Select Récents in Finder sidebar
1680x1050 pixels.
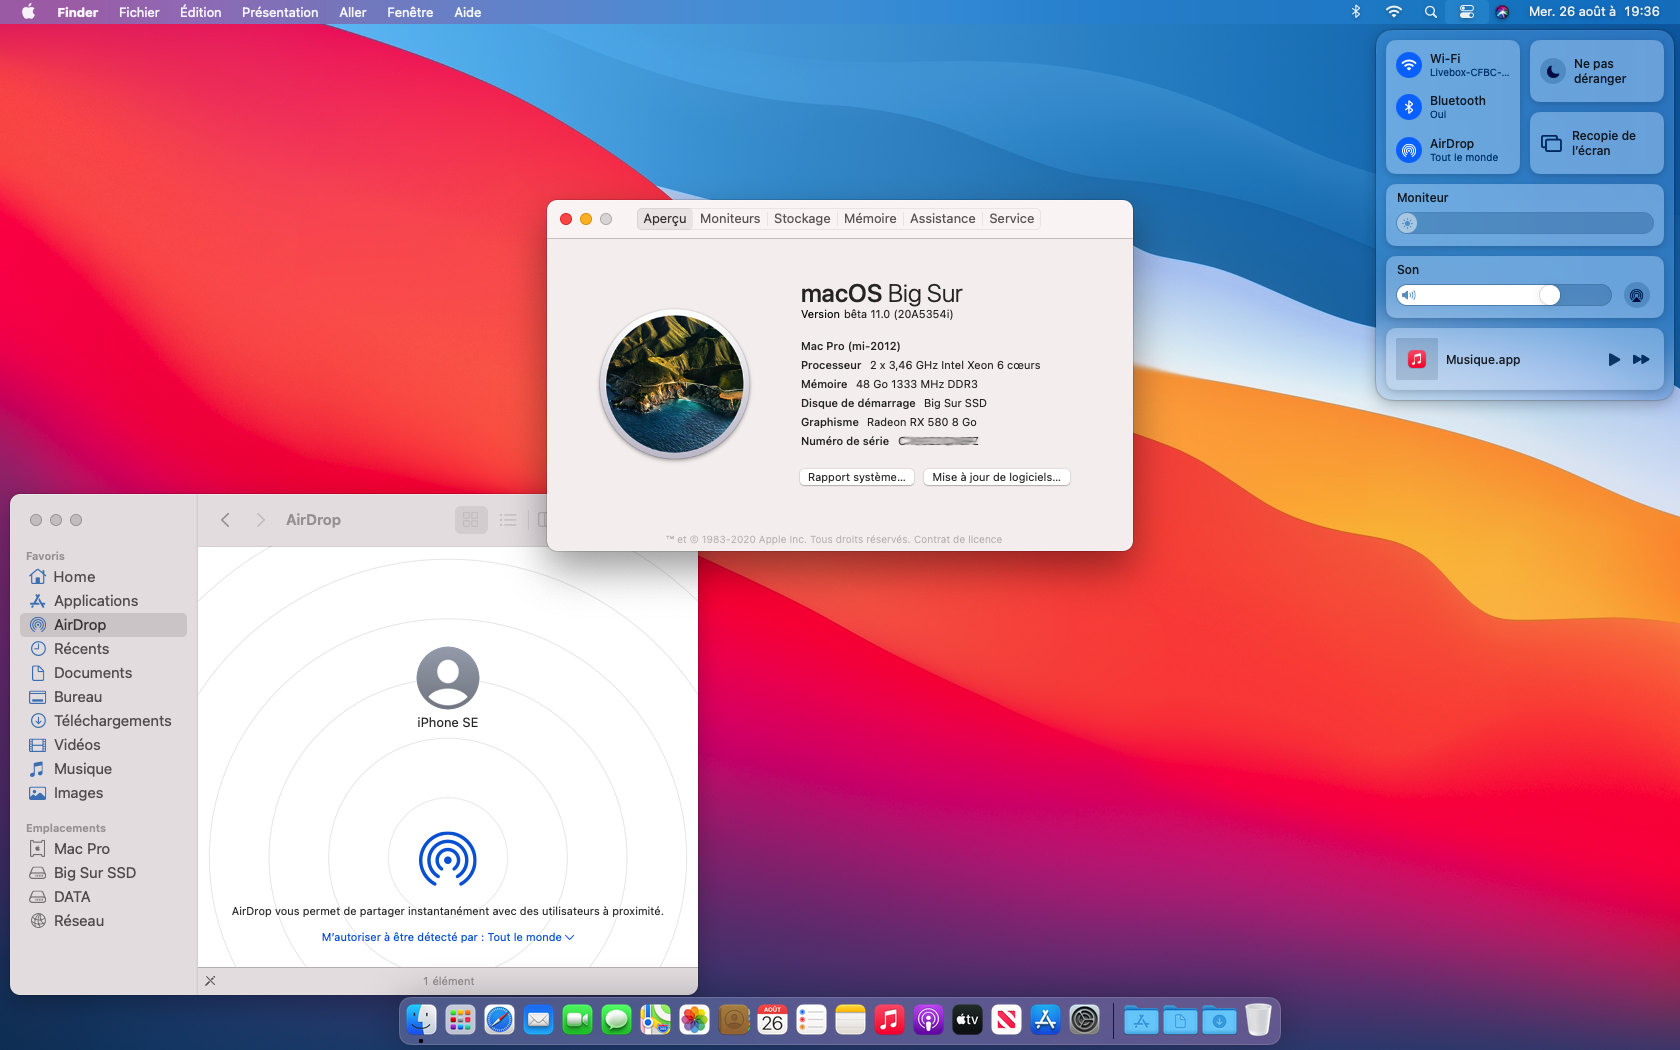coord(103,649)
